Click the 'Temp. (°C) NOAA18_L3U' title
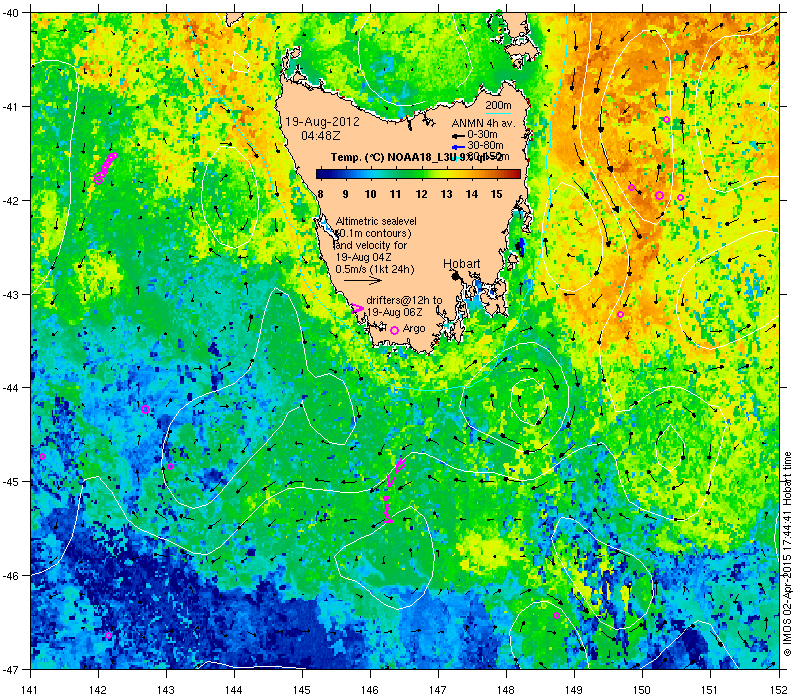This screenshot has height=700, width=800. (x=394, y=157)
